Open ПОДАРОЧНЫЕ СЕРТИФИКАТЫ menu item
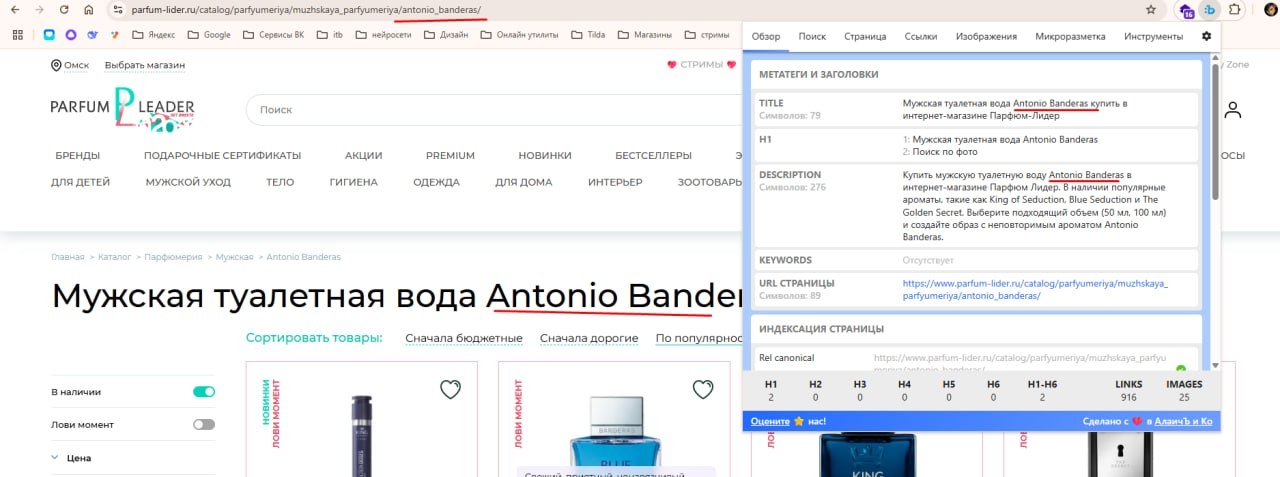 pyautogui.click(x=222, y=155)
